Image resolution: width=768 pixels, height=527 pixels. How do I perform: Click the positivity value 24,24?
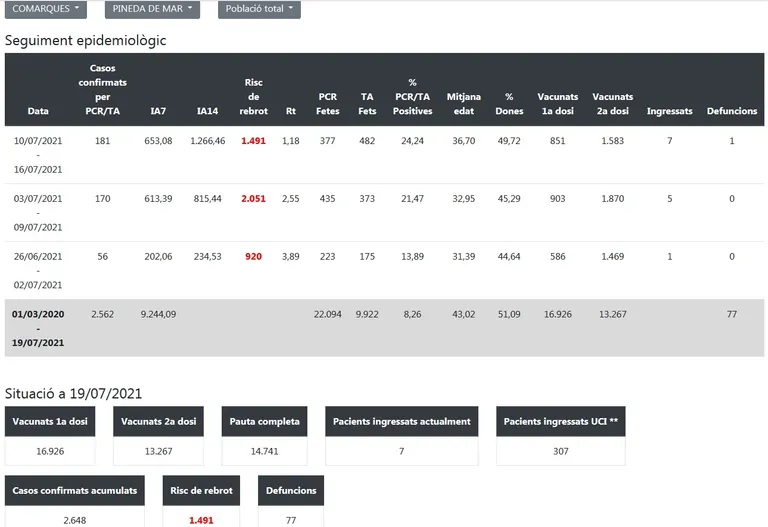pos(412,141)
